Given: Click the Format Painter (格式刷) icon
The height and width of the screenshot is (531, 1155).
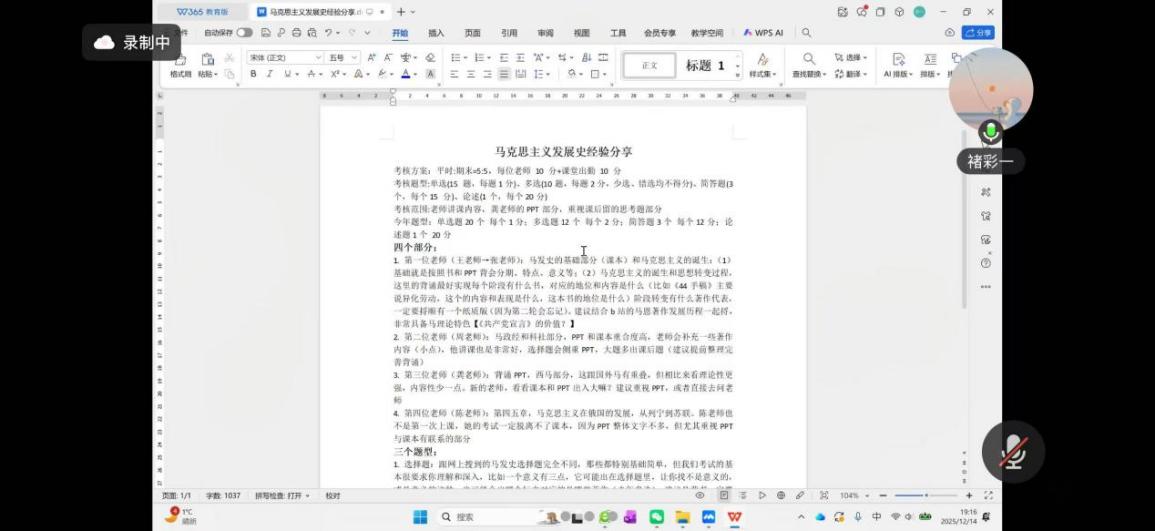Looking at the screenshot, I should click(x=180, y=60).
